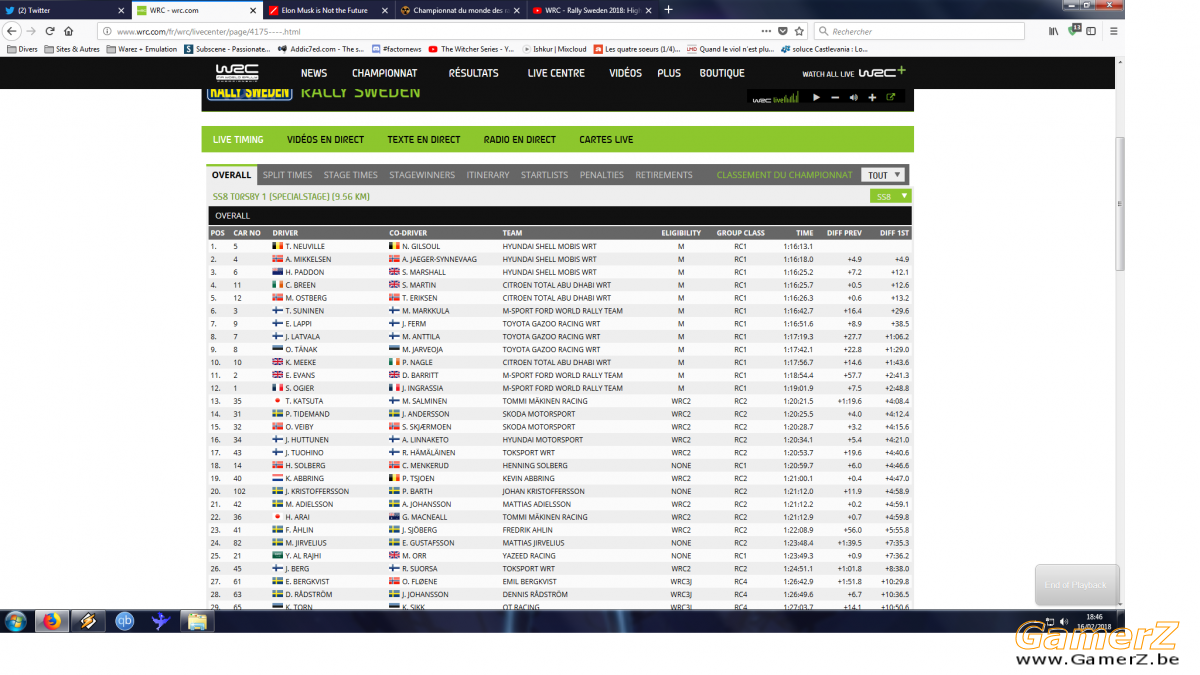Open the page actions three-dot menu
Viewport: 1200px width, 675px height.
(767, 31)
